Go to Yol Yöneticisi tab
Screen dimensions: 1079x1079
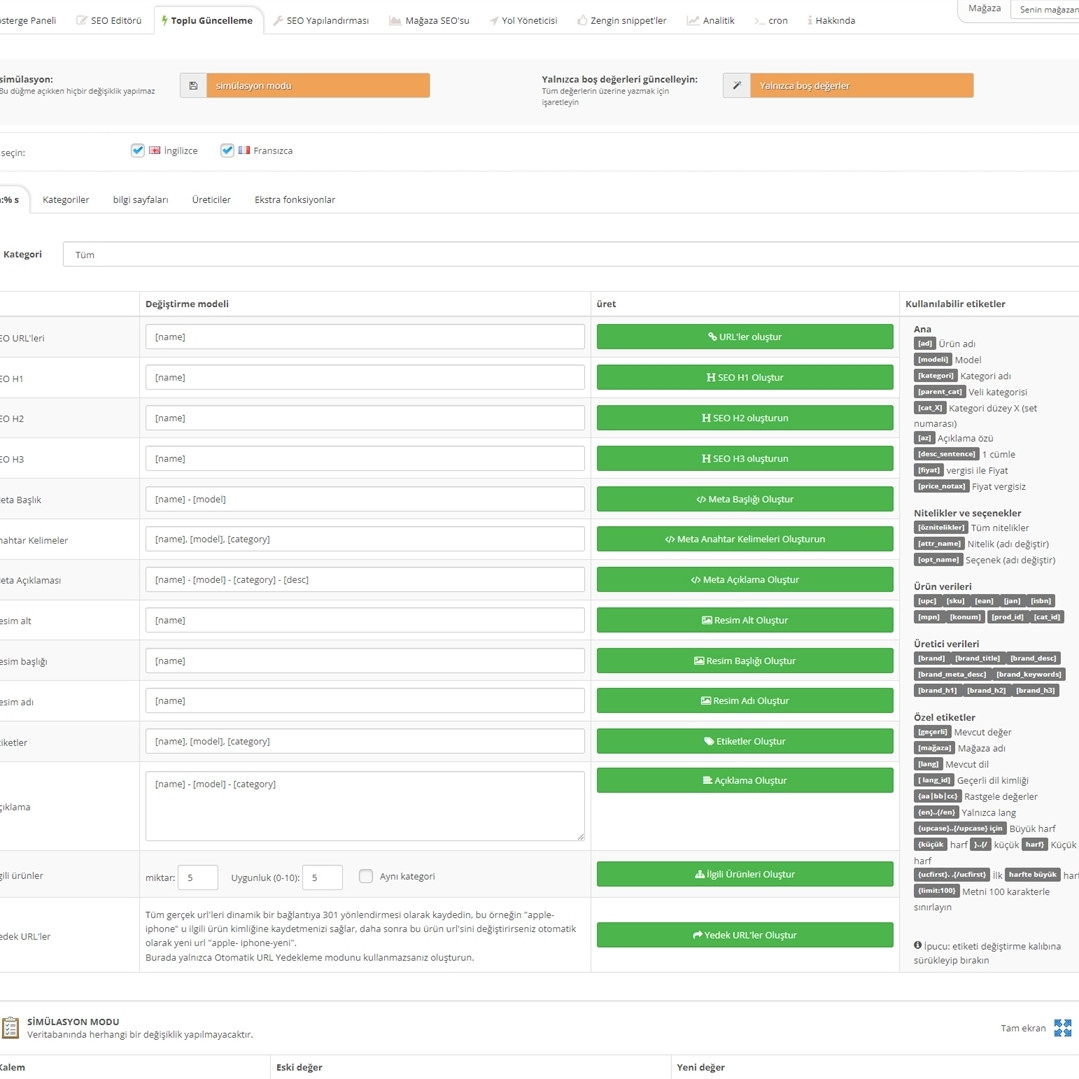tap(523, 21)
